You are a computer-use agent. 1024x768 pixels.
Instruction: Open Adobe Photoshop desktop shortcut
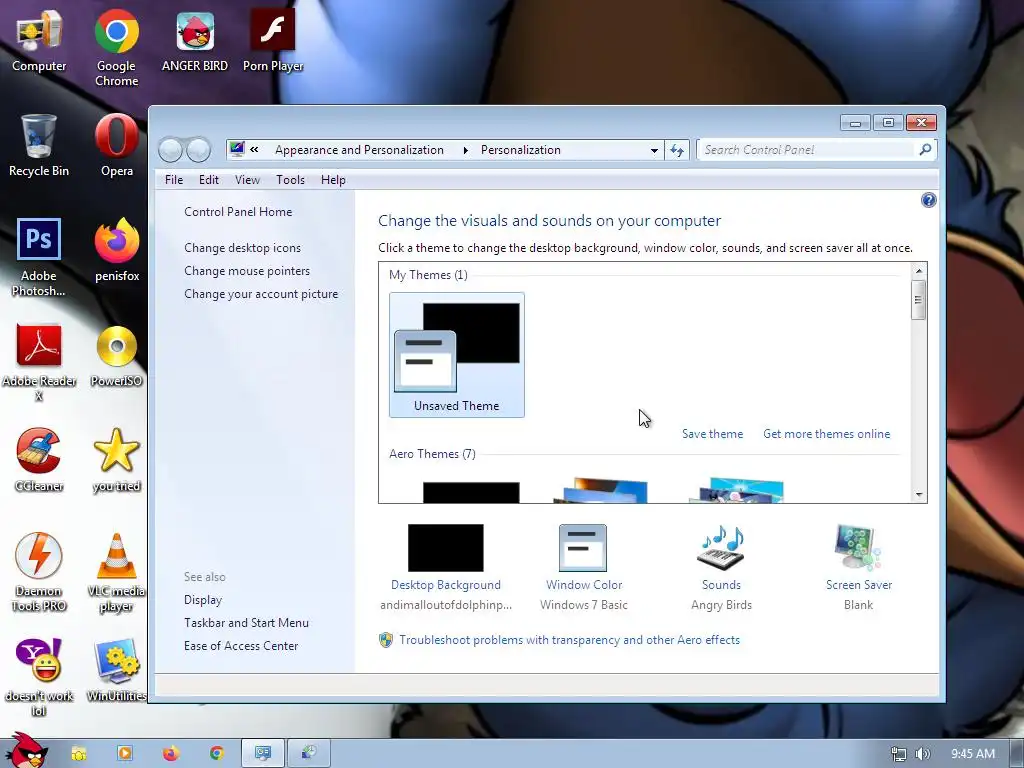point(39,257)
